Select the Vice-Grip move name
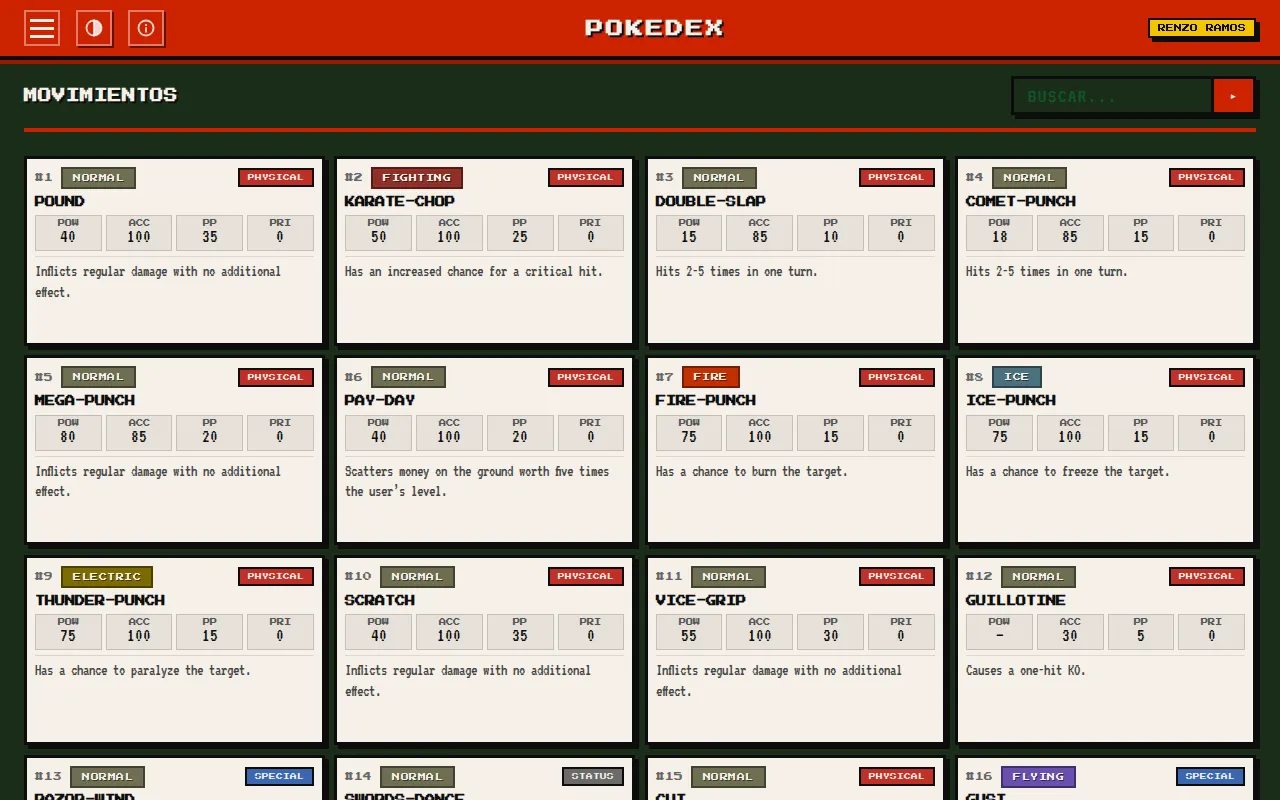This screenshot has width=1280, height=800. (701, 600)
